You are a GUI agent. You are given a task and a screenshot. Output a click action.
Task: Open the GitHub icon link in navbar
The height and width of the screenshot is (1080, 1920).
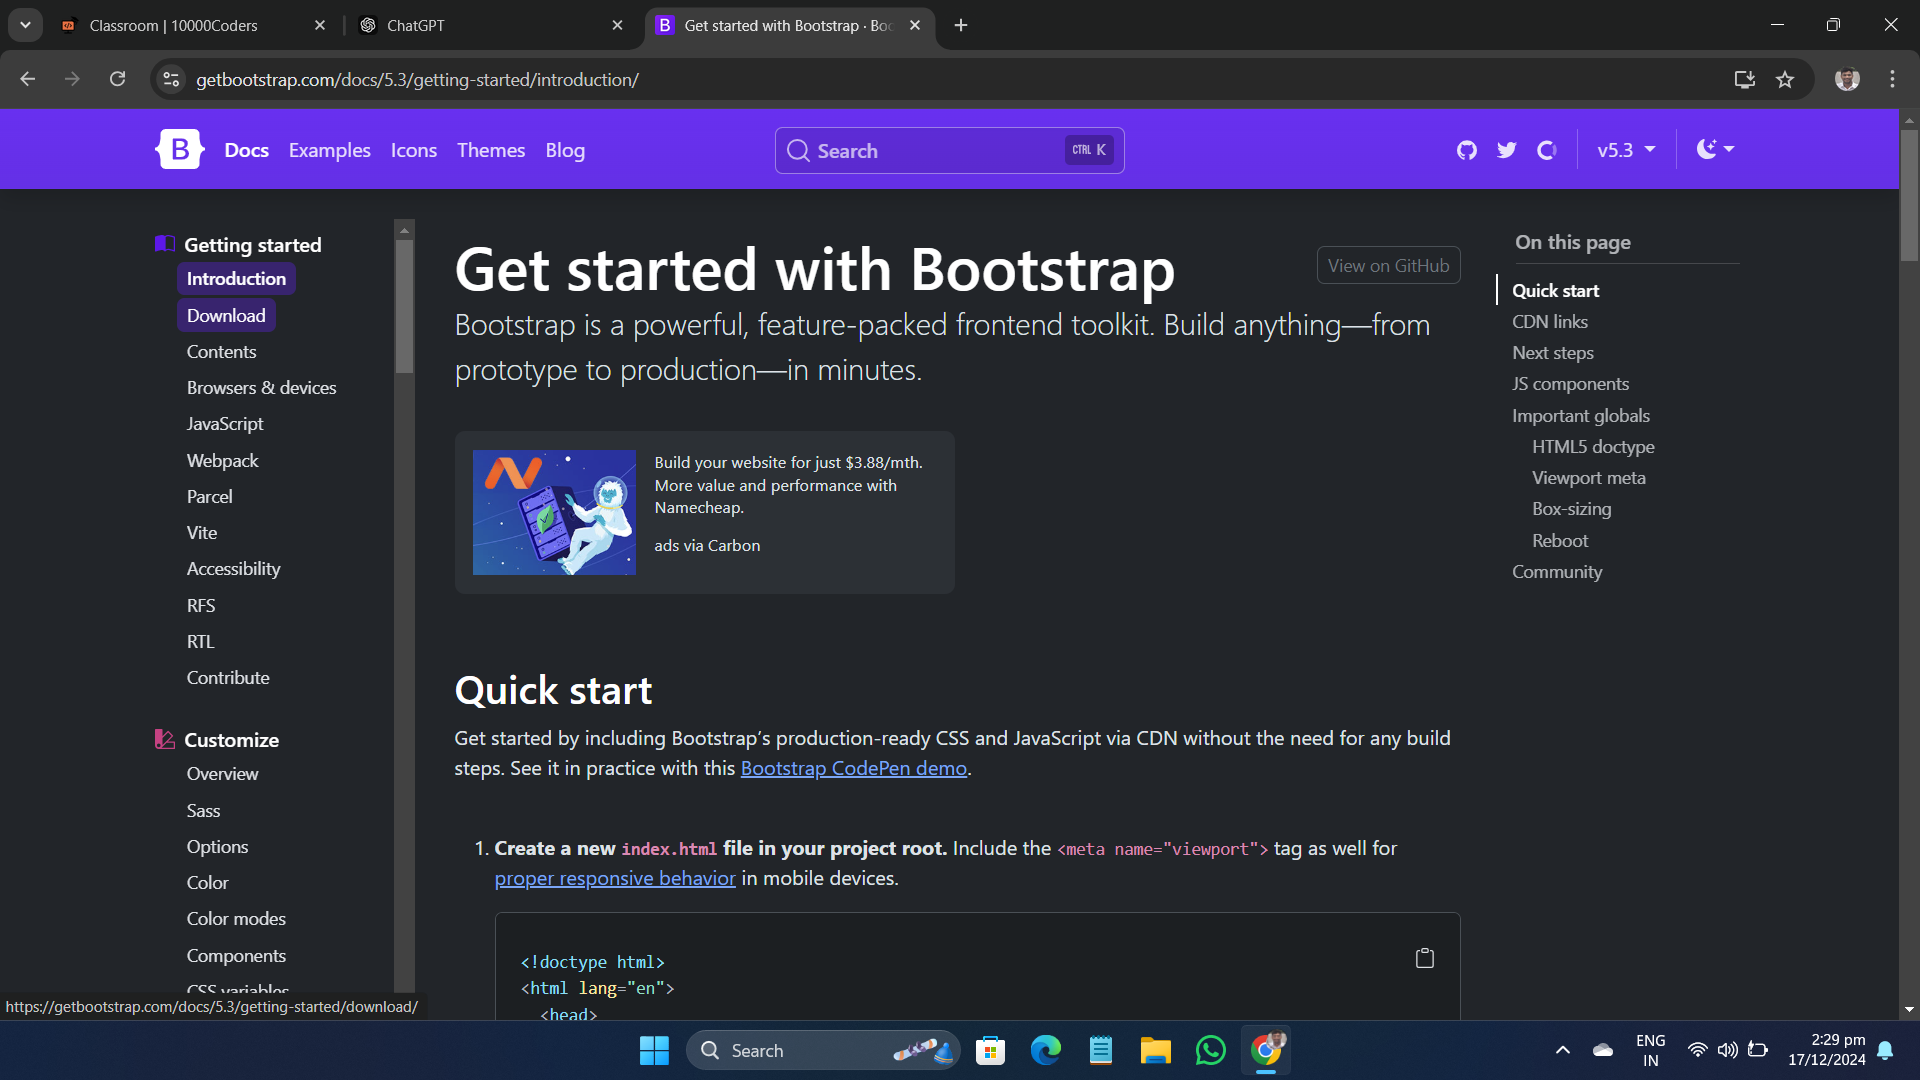1467,150
